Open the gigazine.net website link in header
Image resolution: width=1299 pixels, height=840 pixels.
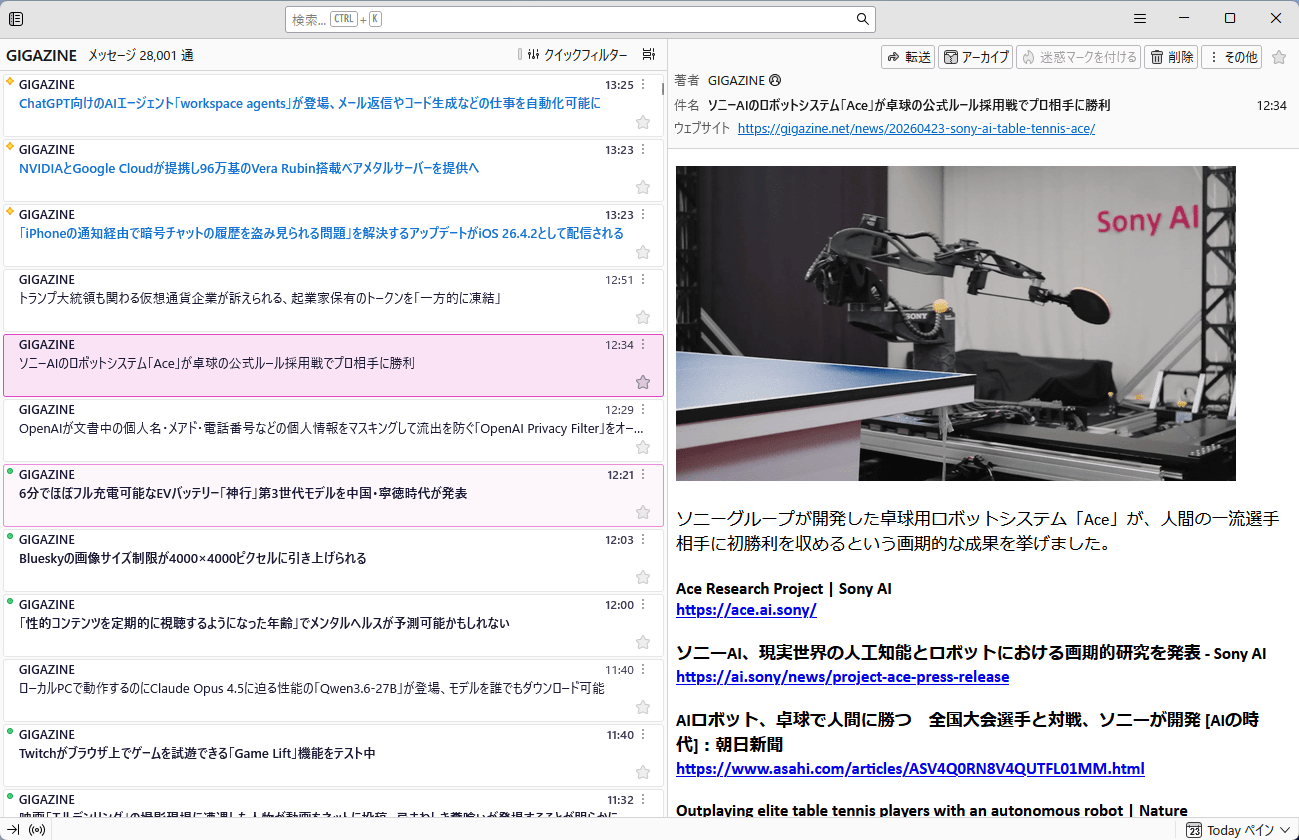click(916, 128)
